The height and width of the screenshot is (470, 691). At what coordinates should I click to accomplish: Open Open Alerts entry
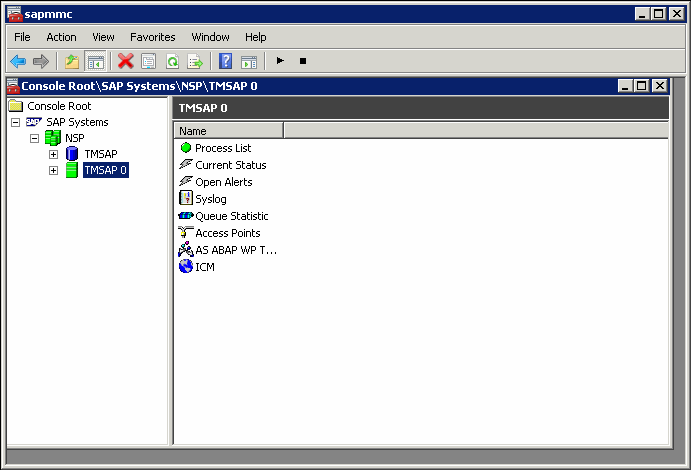[x=223, y=182]
